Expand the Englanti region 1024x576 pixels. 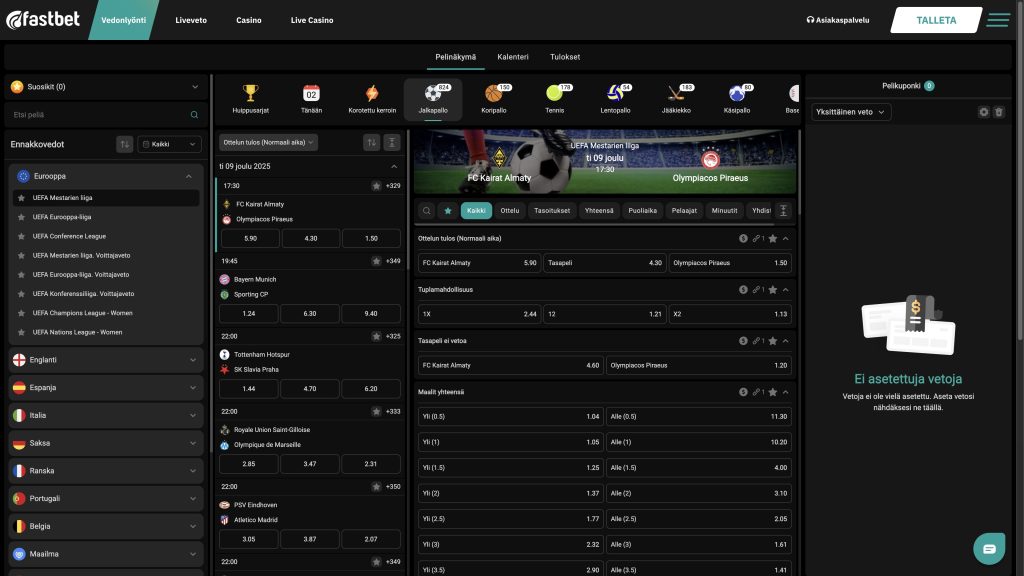pos(106,360)
